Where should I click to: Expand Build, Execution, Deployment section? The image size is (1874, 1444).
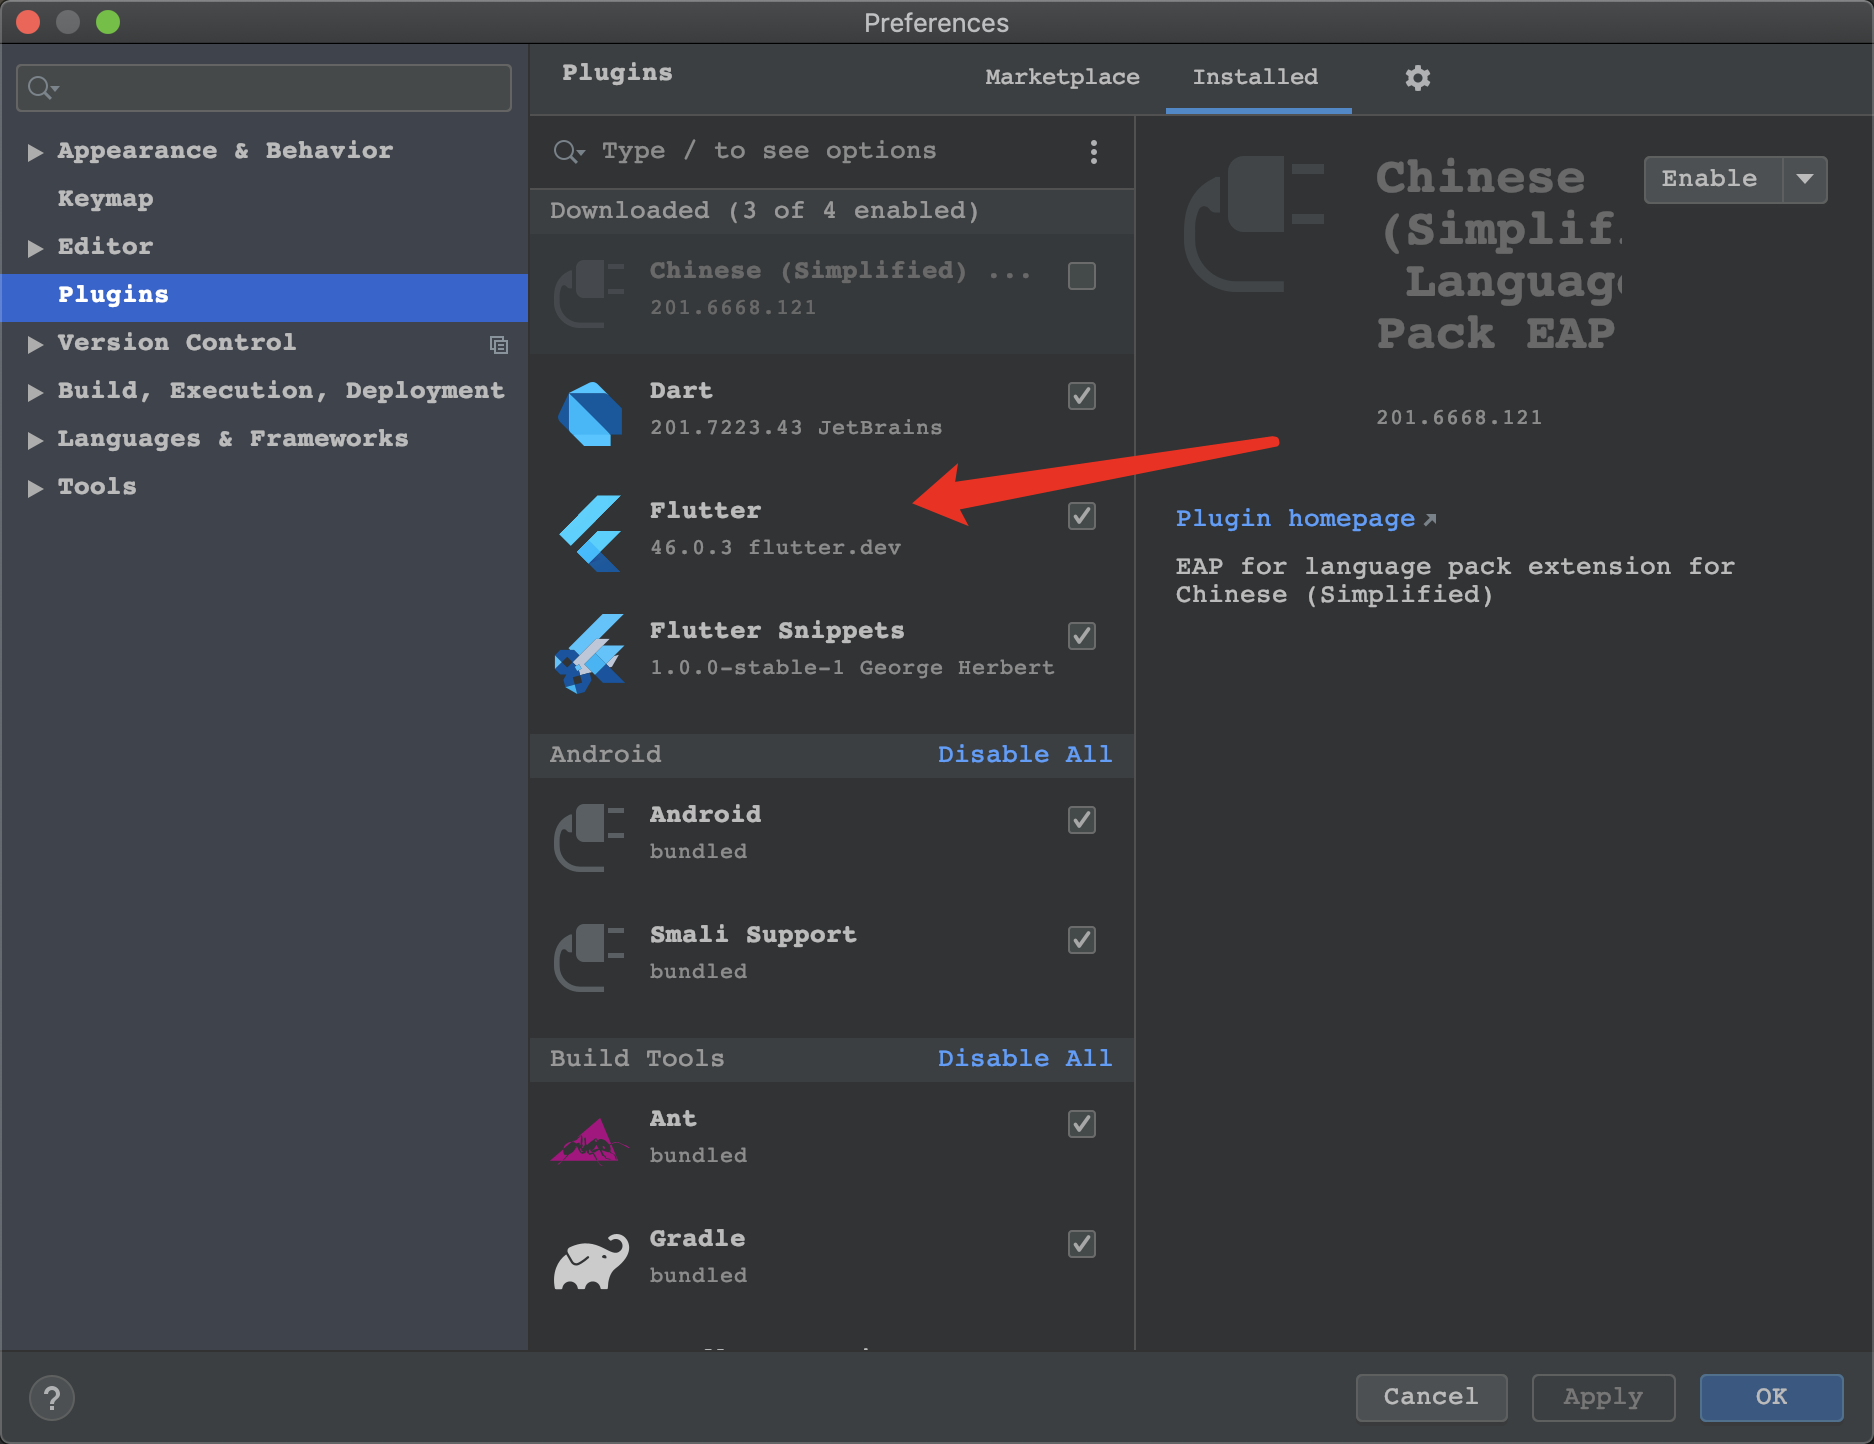[x=35, y=392]
